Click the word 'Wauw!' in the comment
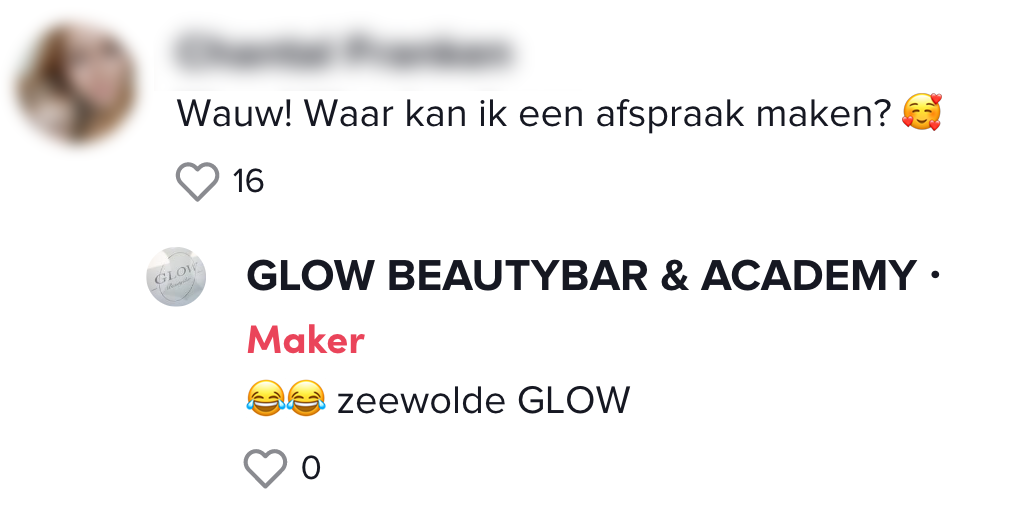Viewport: 1012px width, 512px height. coord(236,113)
